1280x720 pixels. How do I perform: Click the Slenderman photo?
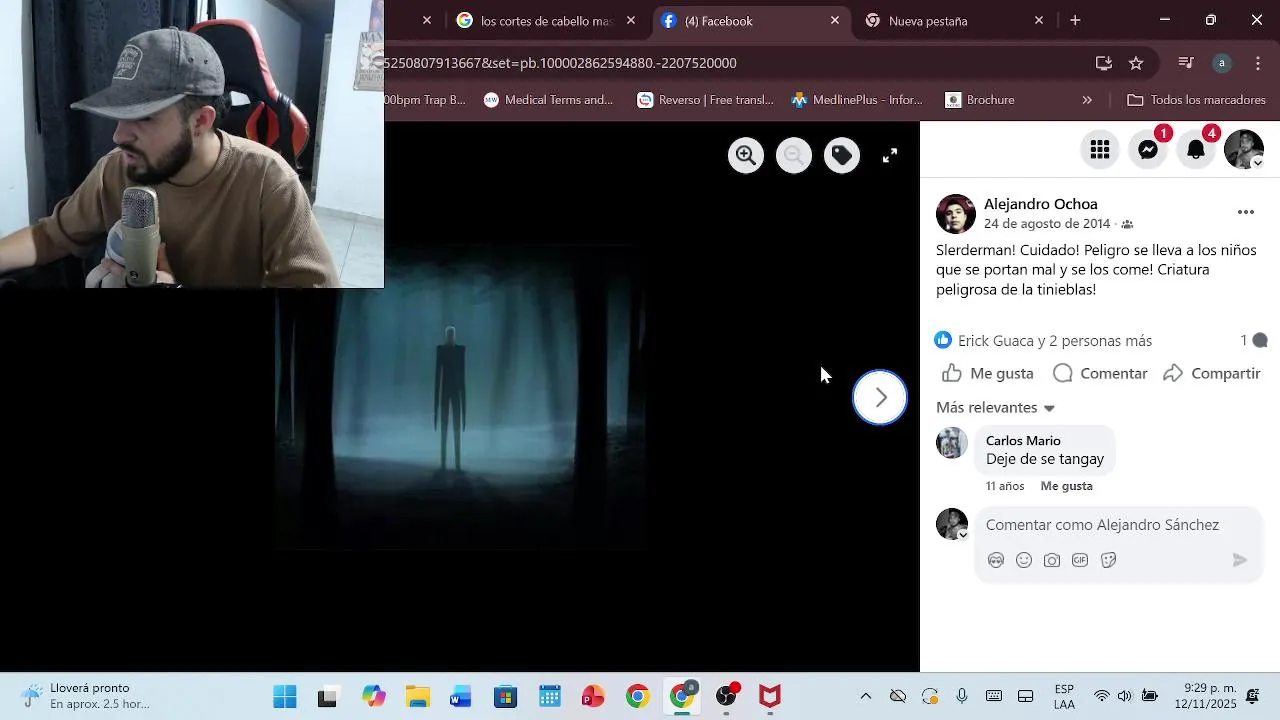[x=460, y=398]
